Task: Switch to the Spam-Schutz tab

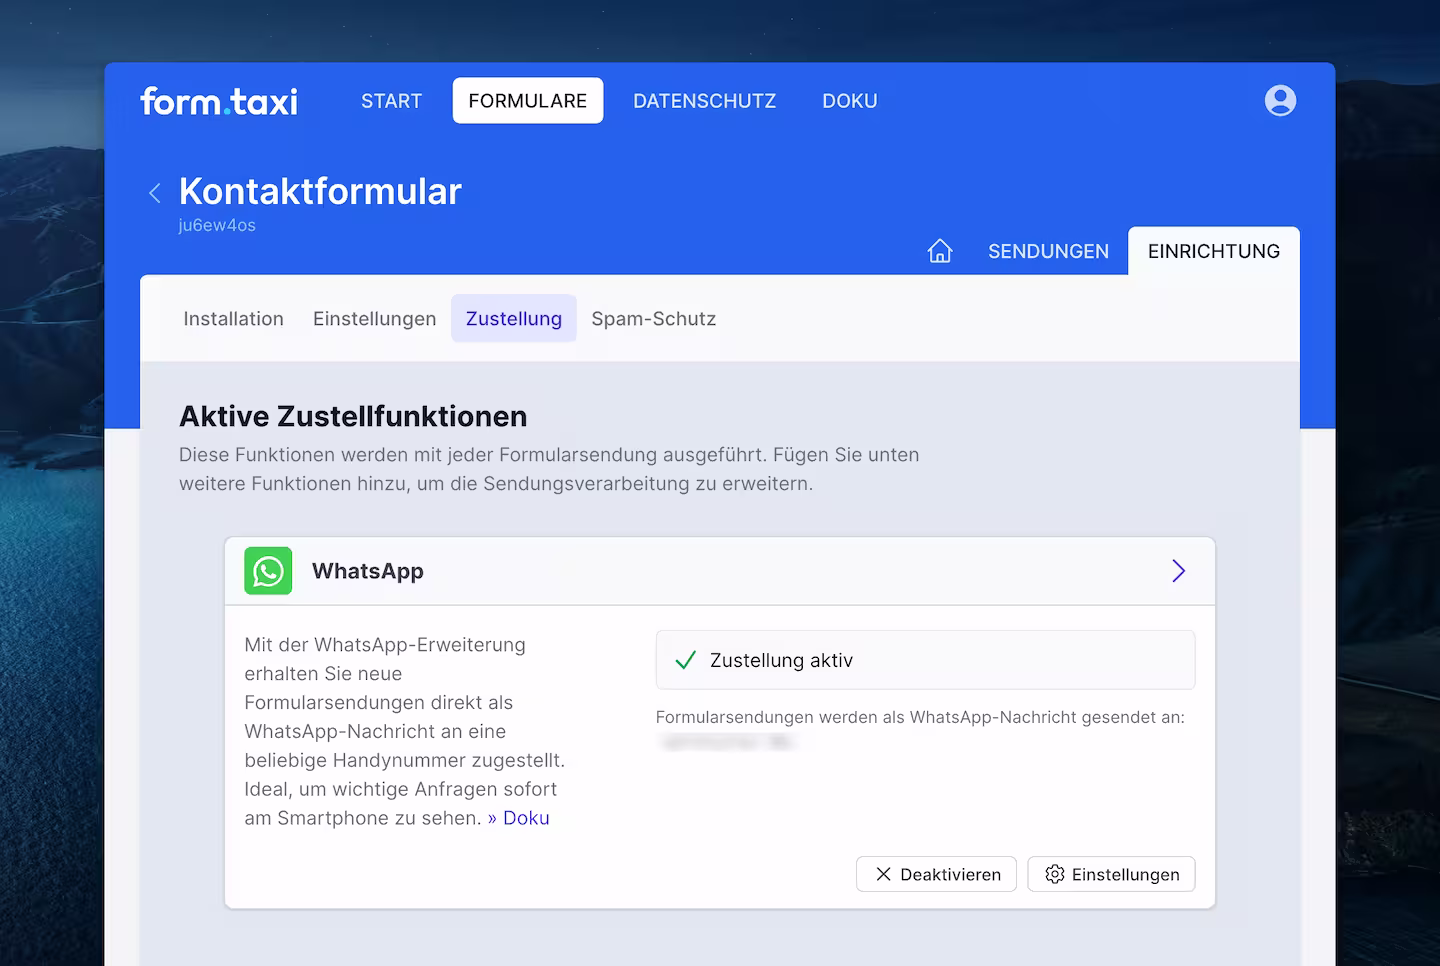Action: pos(654,318)
